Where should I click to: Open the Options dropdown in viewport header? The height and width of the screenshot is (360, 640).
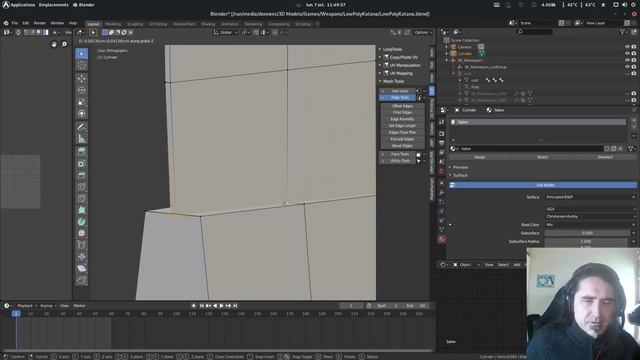pyautogui.click(x=422, y=32)
